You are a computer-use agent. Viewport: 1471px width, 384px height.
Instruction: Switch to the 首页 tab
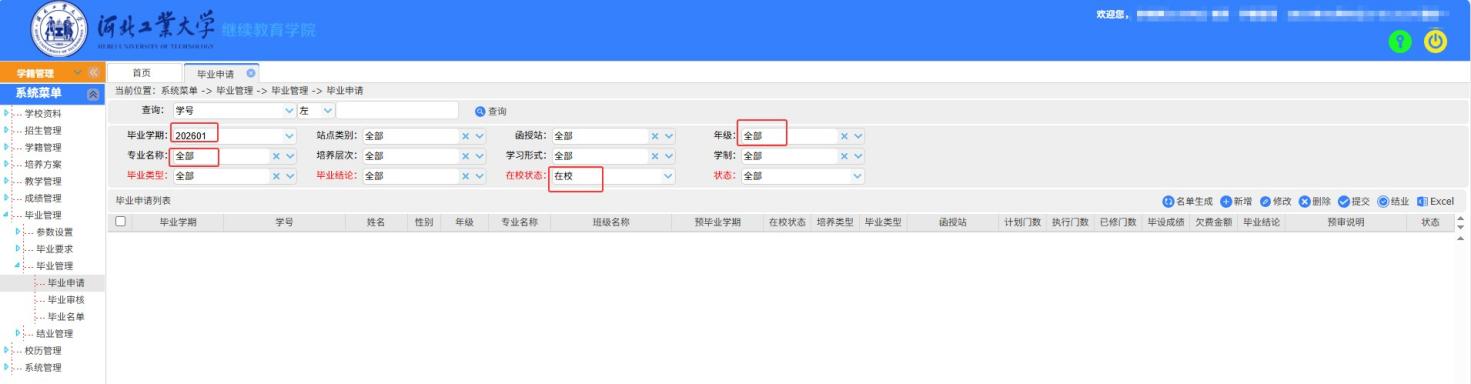[x=144, y=74]
